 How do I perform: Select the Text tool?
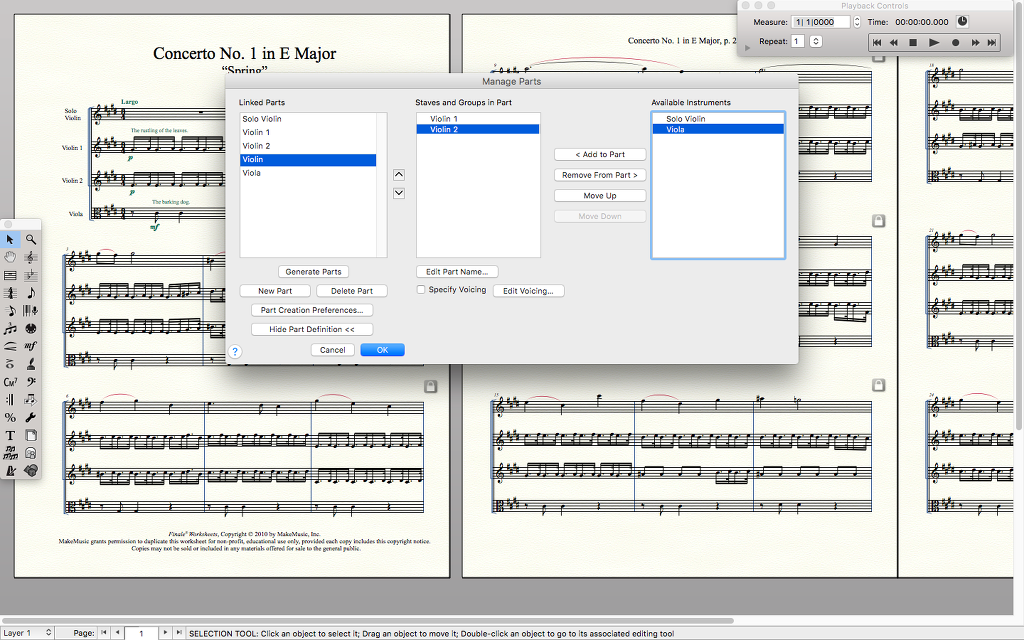[10, 435]
